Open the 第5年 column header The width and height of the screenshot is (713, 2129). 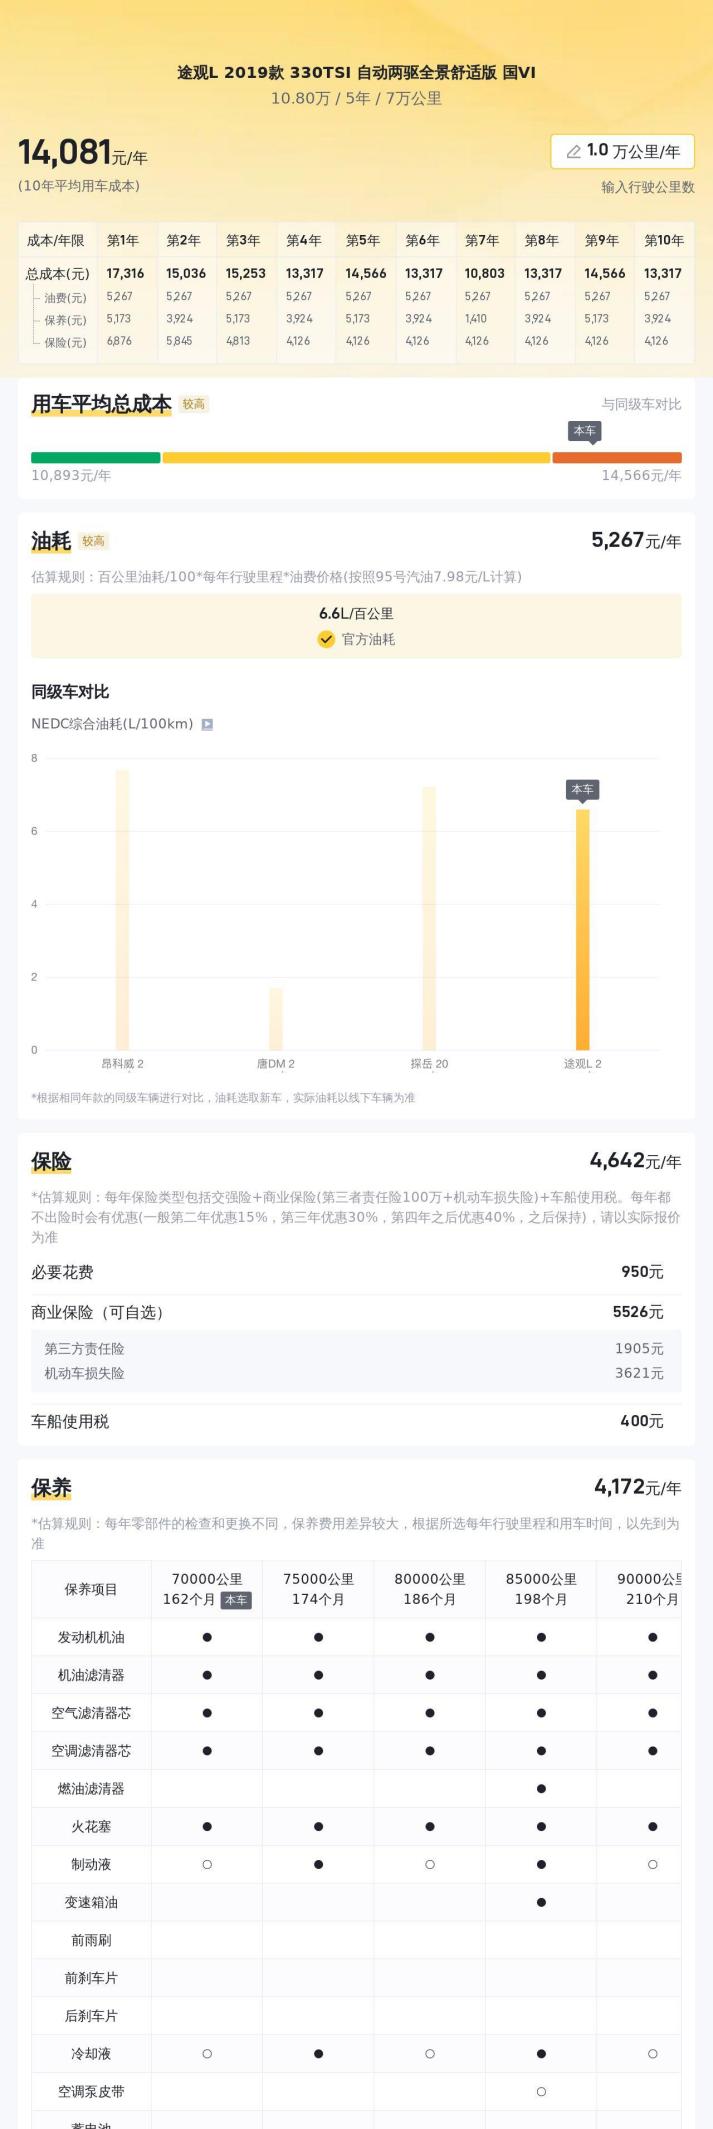point(363,241)
